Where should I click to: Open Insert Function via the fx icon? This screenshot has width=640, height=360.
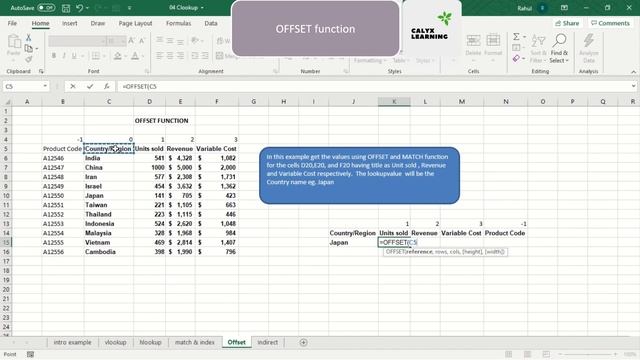(x=107, y=86)
